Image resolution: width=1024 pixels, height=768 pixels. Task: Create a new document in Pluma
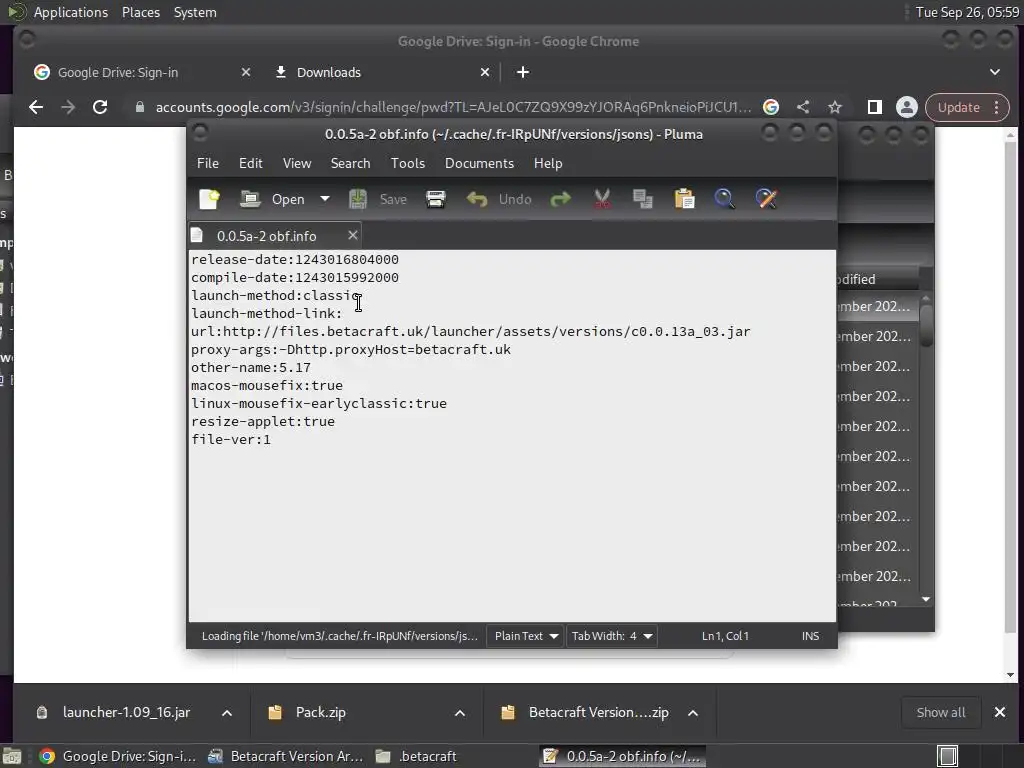click(210, 199)
